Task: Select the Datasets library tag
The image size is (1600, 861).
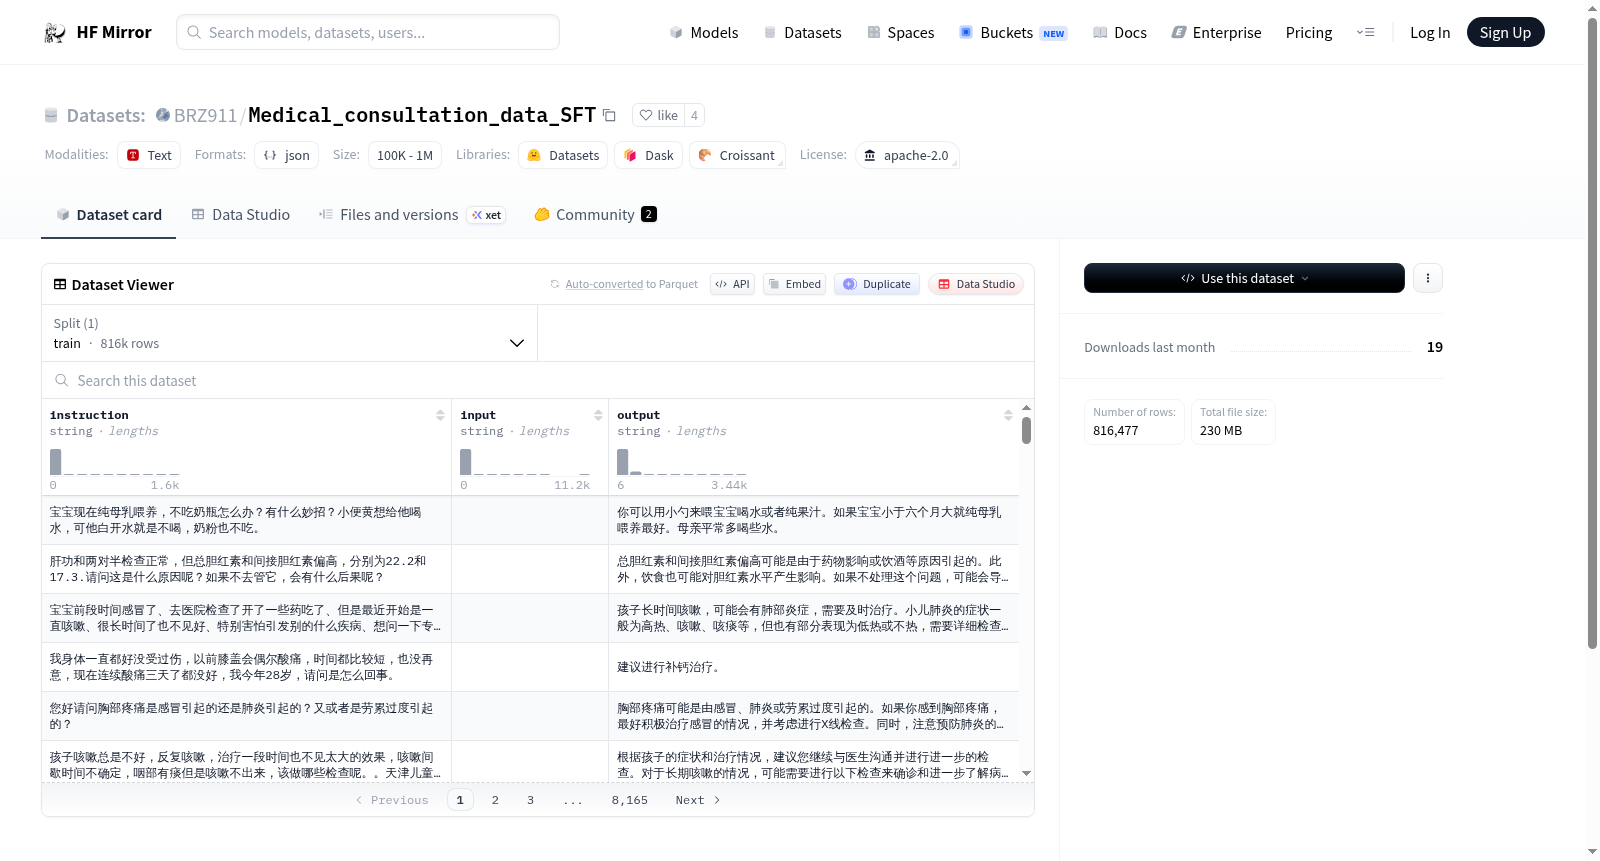Action: [563, 155]
